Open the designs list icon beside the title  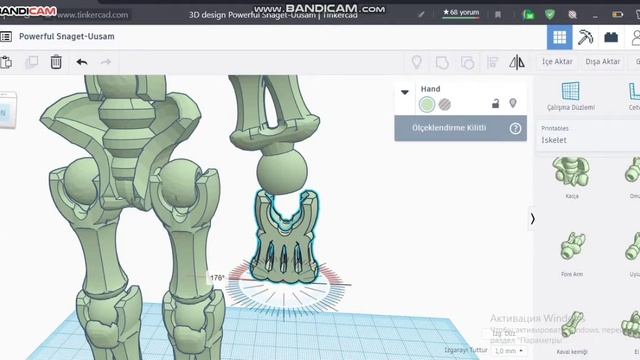6,37
